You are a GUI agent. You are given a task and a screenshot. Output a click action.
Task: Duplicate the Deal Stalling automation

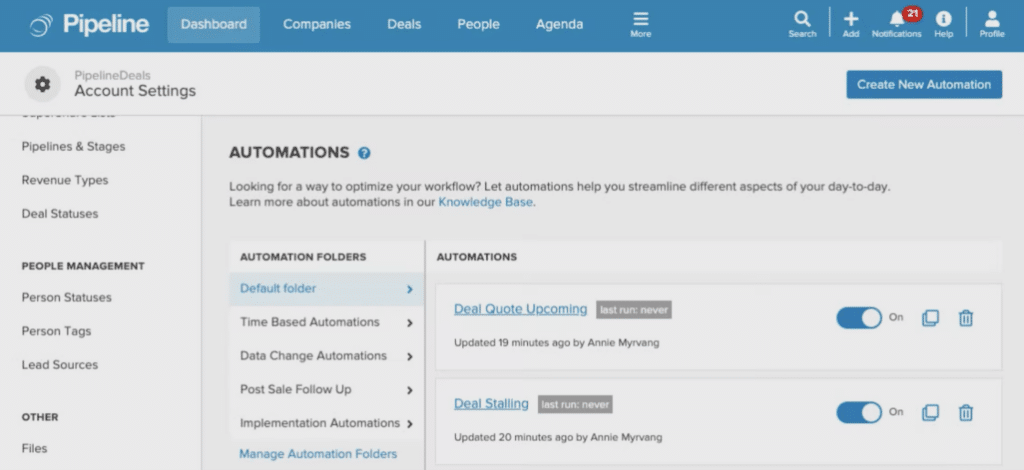[930, 413]
